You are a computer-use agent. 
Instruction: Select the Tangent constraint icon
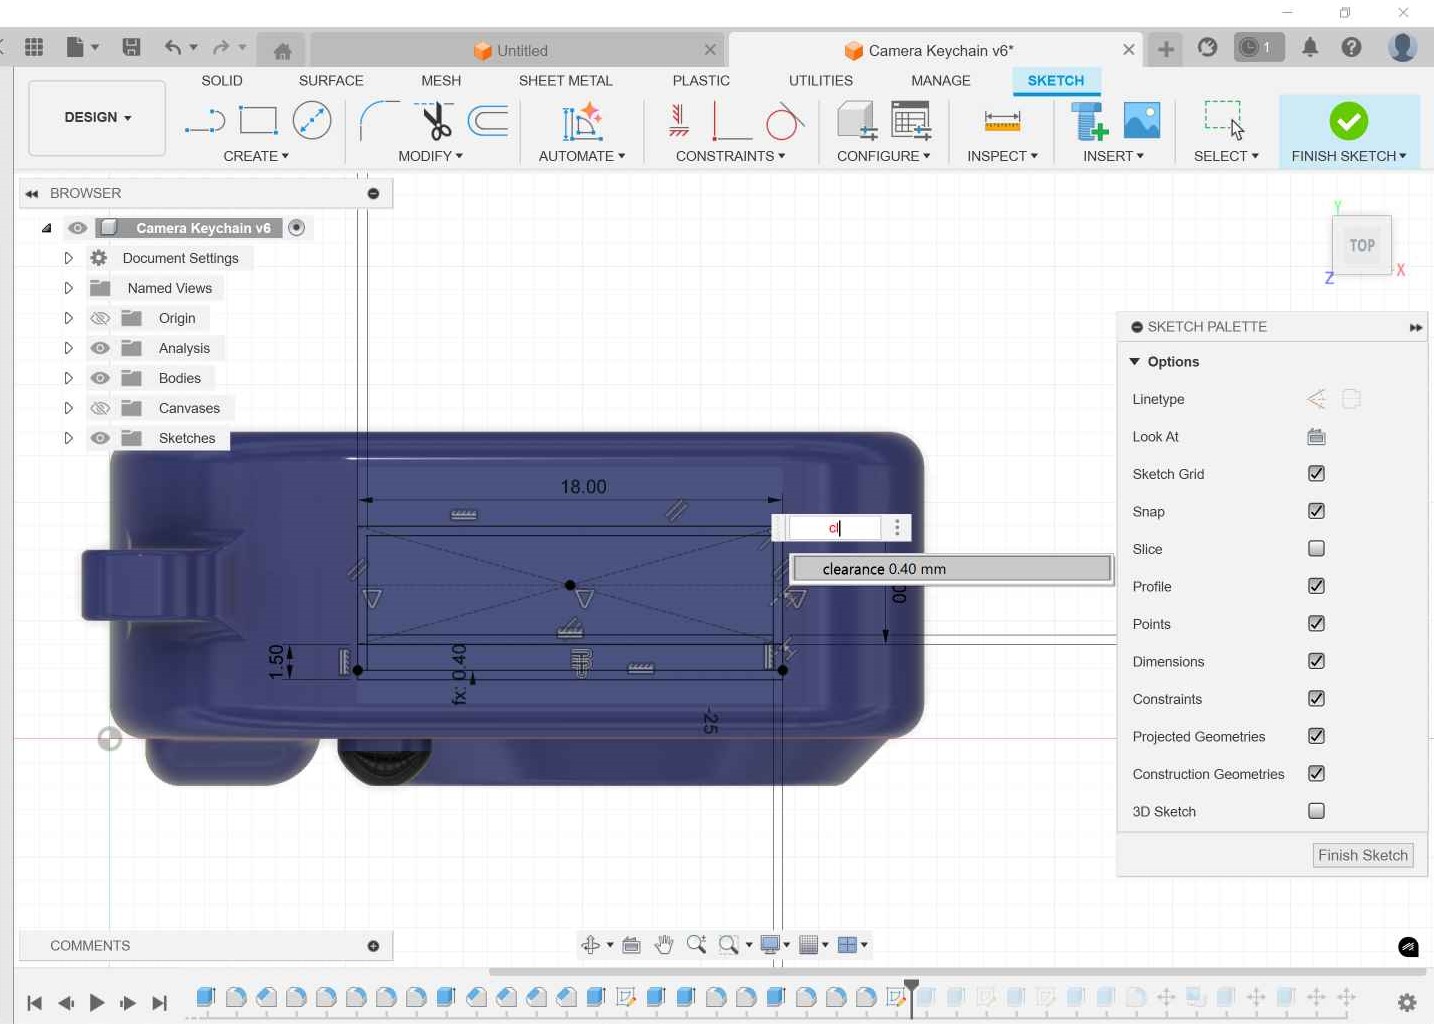click(785, 121)
